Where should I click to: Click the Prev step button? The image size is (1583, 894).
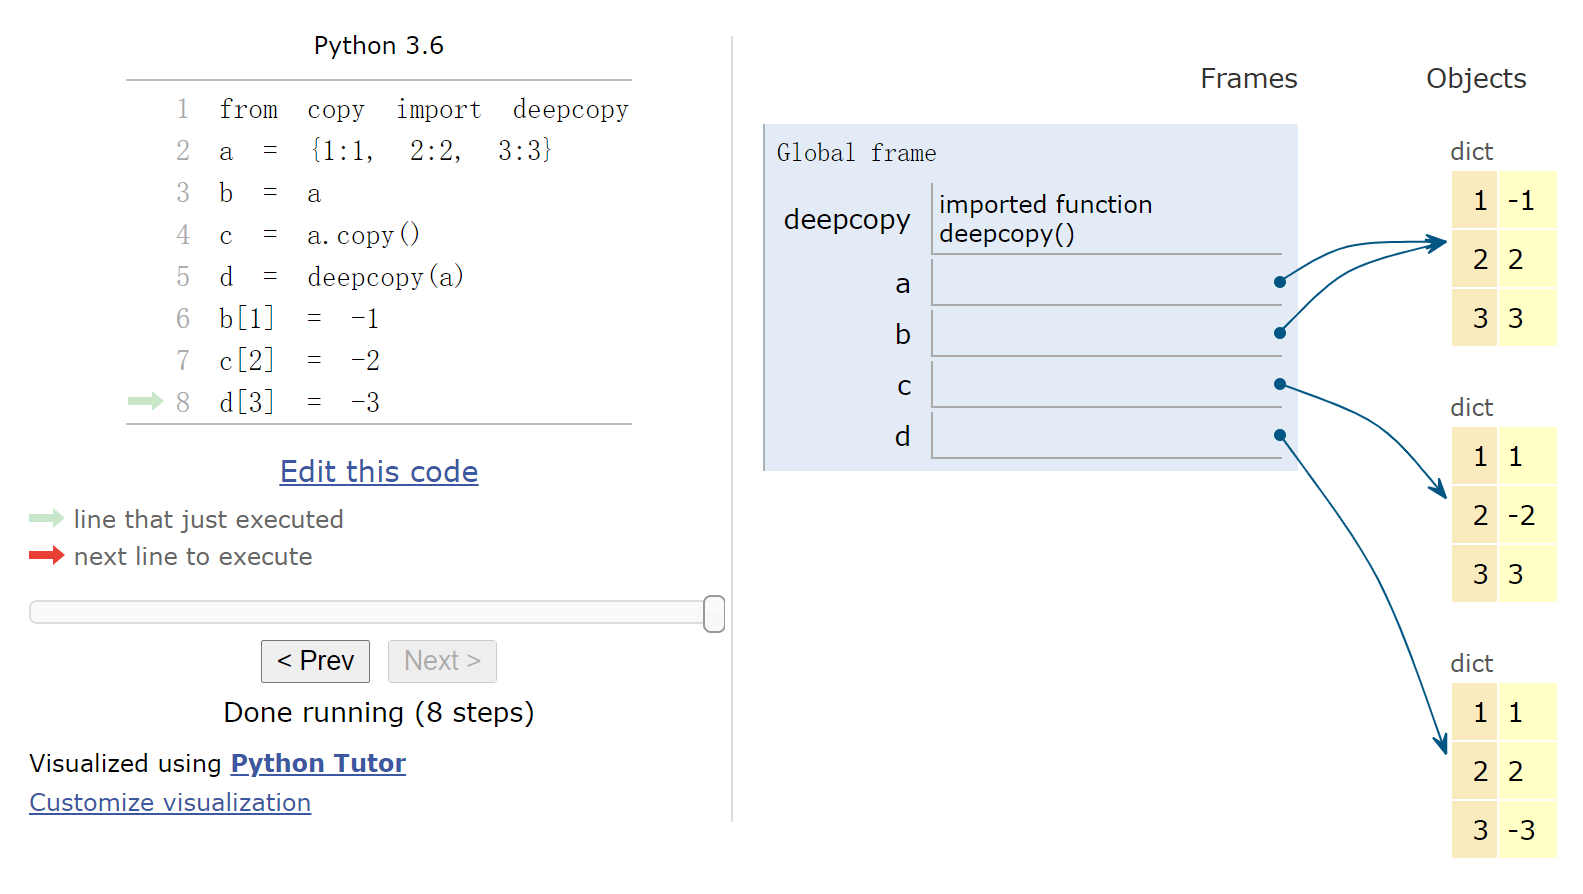pyautogui.click(x=315, y=661)
